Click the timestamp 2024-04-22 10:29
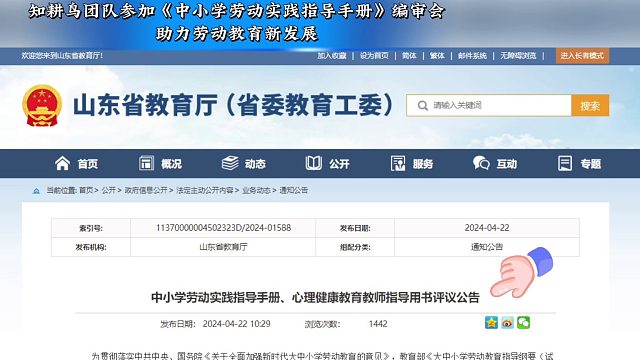Viewport: 640px width, 360px height. coord(236,324)
